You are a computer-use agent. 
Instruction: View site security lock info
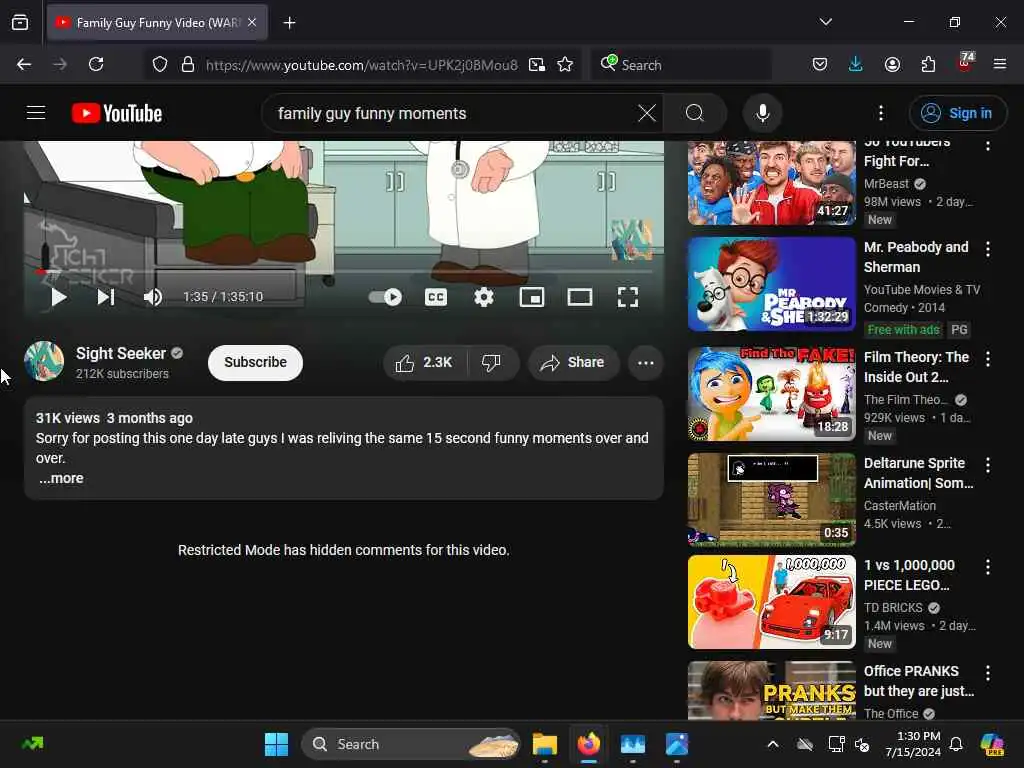coord(188,64)
